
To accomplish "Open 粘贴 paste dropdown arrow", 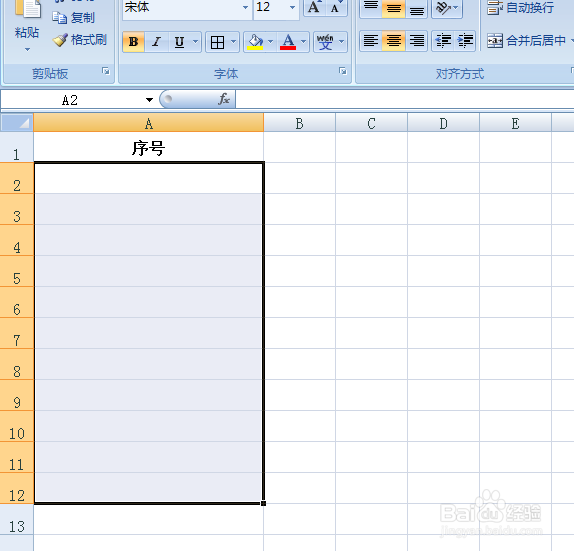I will (27, 49).
